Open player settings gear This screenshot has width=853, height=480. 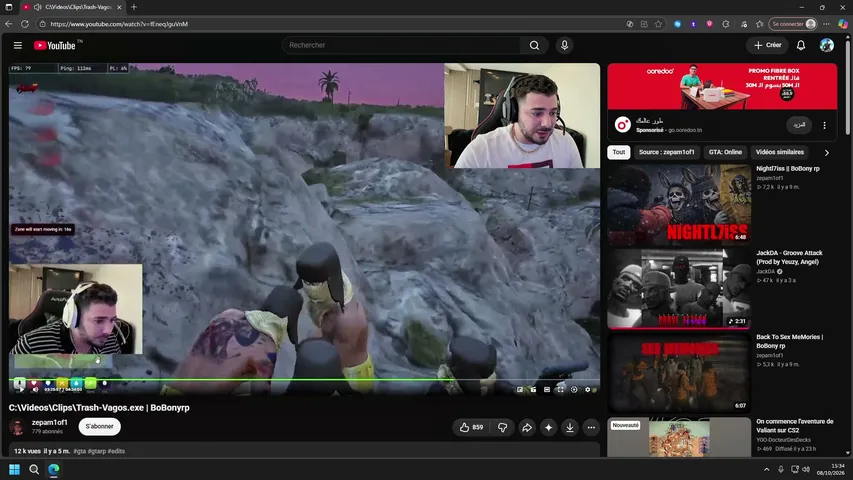(588, 390)
